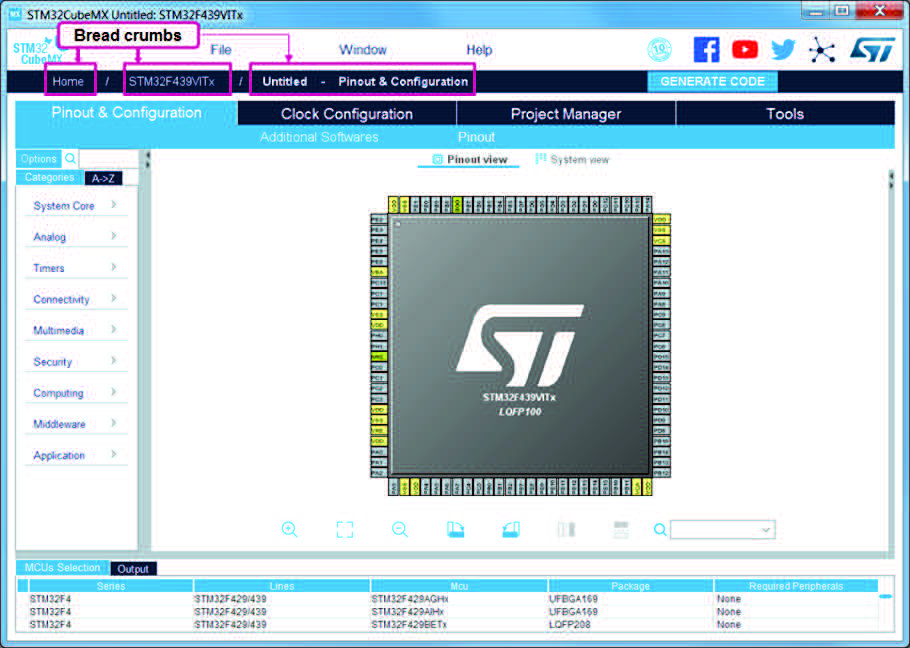Viewport: 910px width, 648px height.
Task: Select the Categories tab
Action: click(49, 178)
